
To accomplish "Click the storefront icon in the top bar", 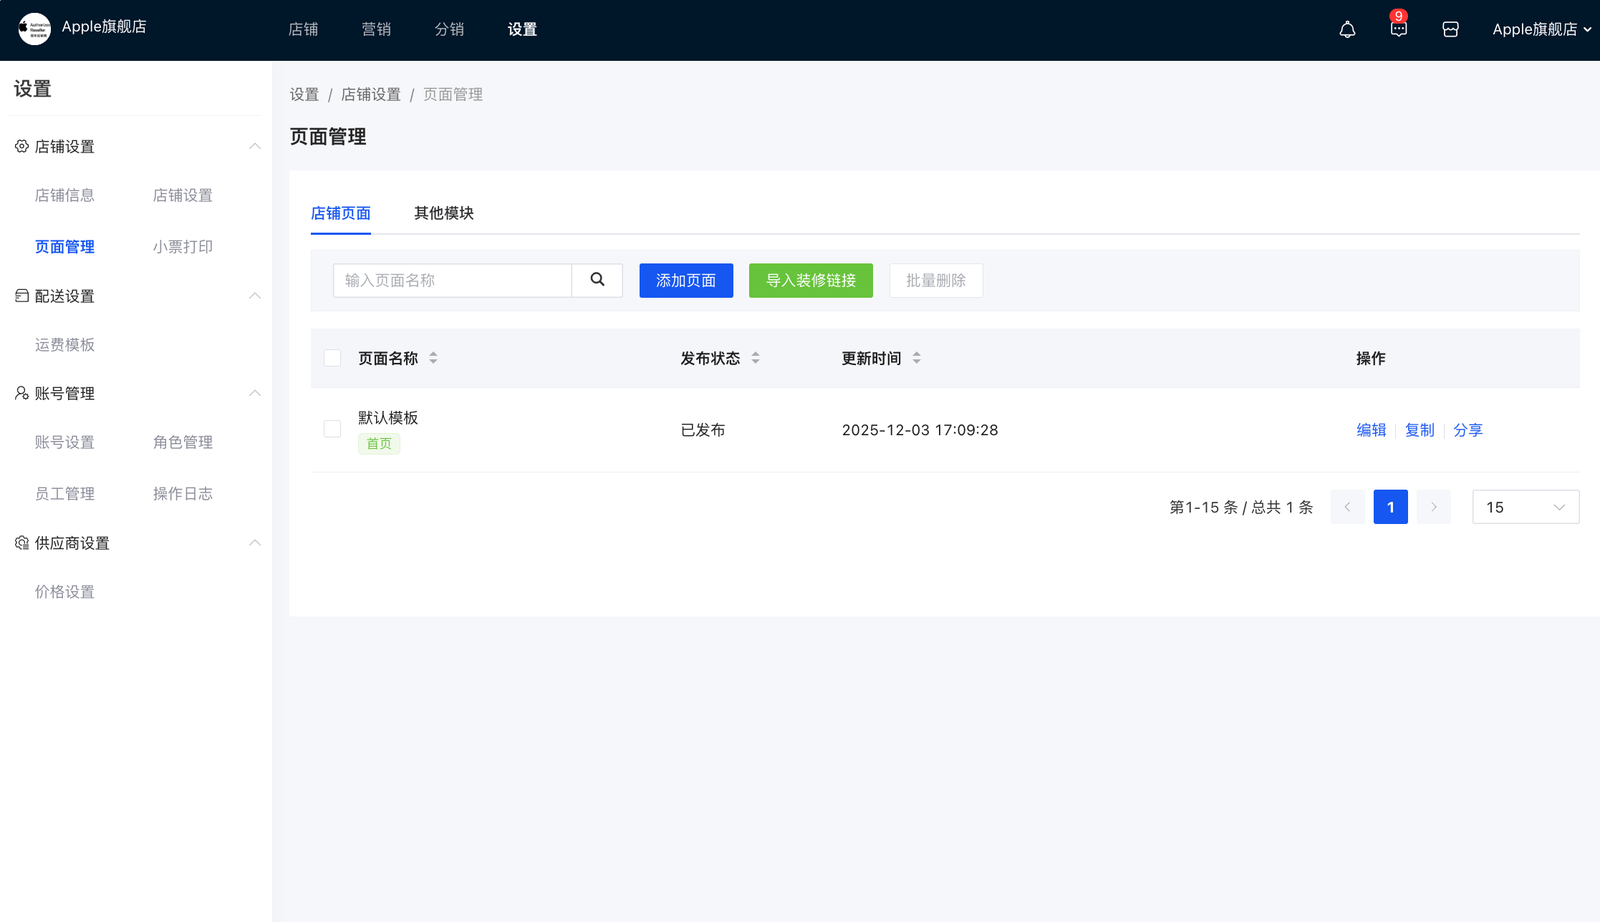I will click(x=1450, y=30).
